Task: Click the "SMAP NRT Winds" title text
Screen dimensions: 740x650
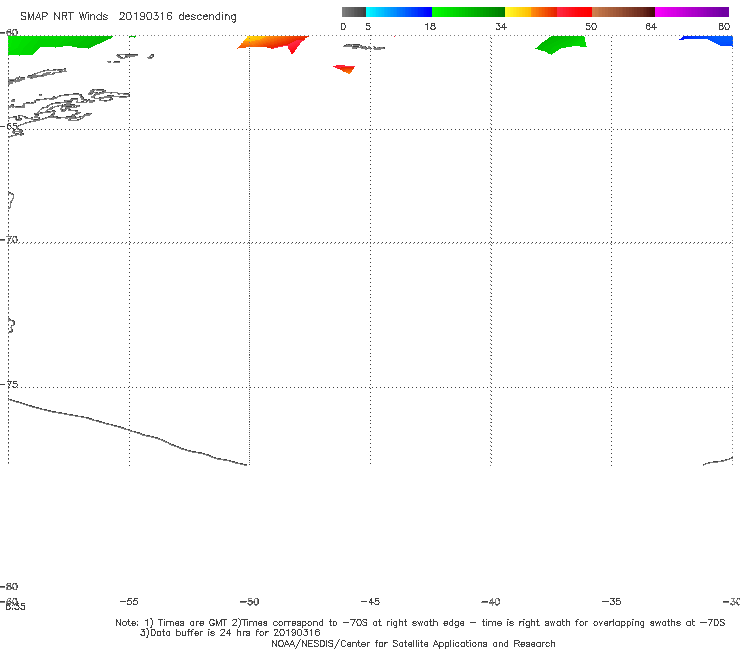Action: point(64,16)
